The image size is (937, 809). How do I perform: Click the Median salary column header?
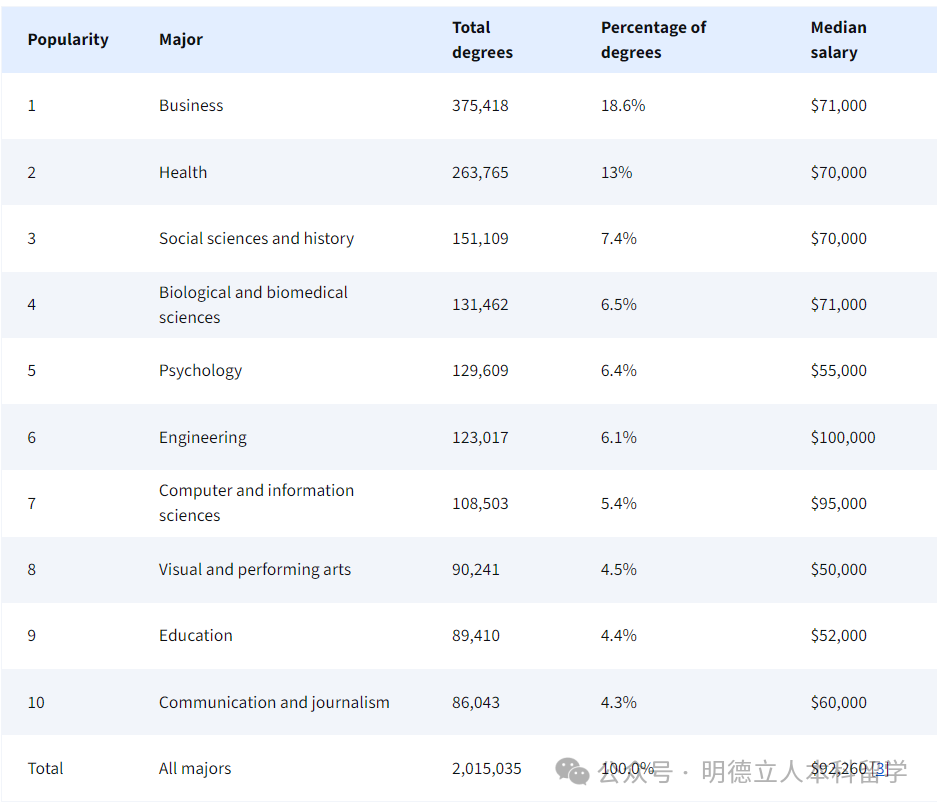[x=838, y=40]
